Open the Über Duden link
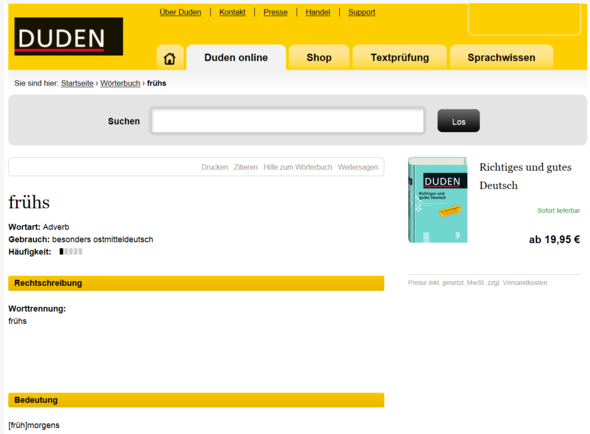 pyautogui.click(x=180, y=12)
